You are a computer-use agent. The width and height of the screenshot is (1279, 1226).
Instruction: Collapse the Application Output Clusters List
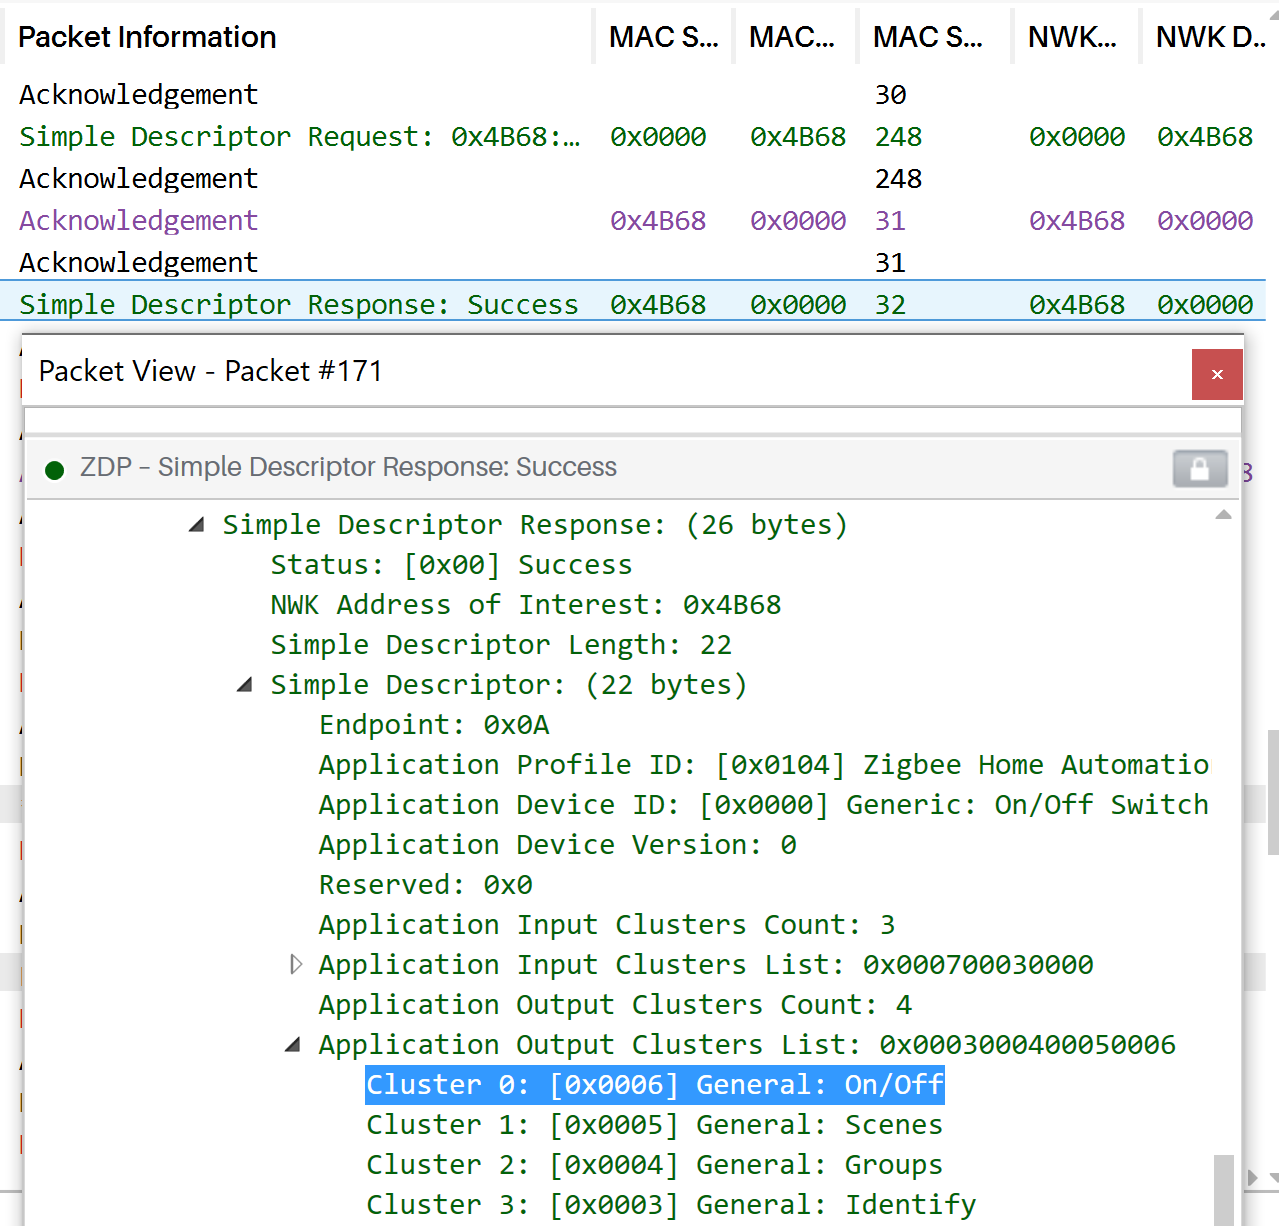tap(293, 1045)
